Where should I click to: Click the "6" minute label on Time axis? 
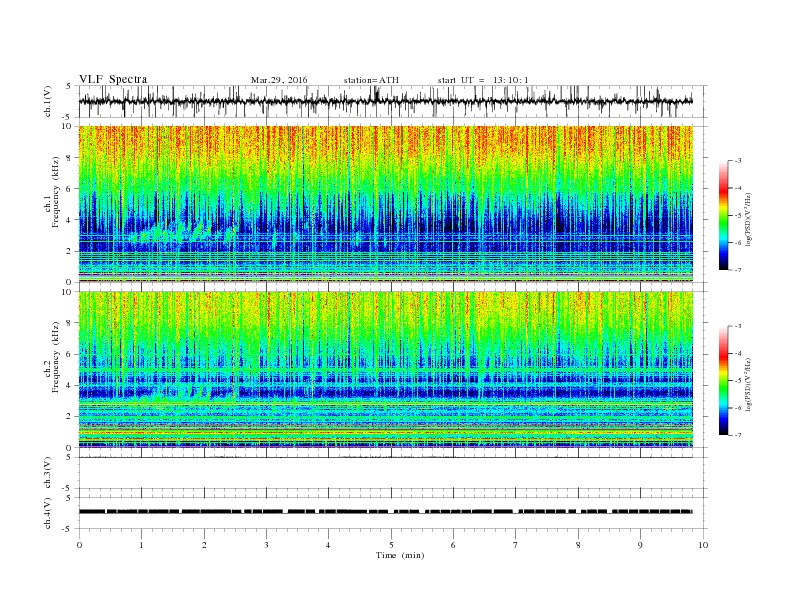tap(453, 545)
